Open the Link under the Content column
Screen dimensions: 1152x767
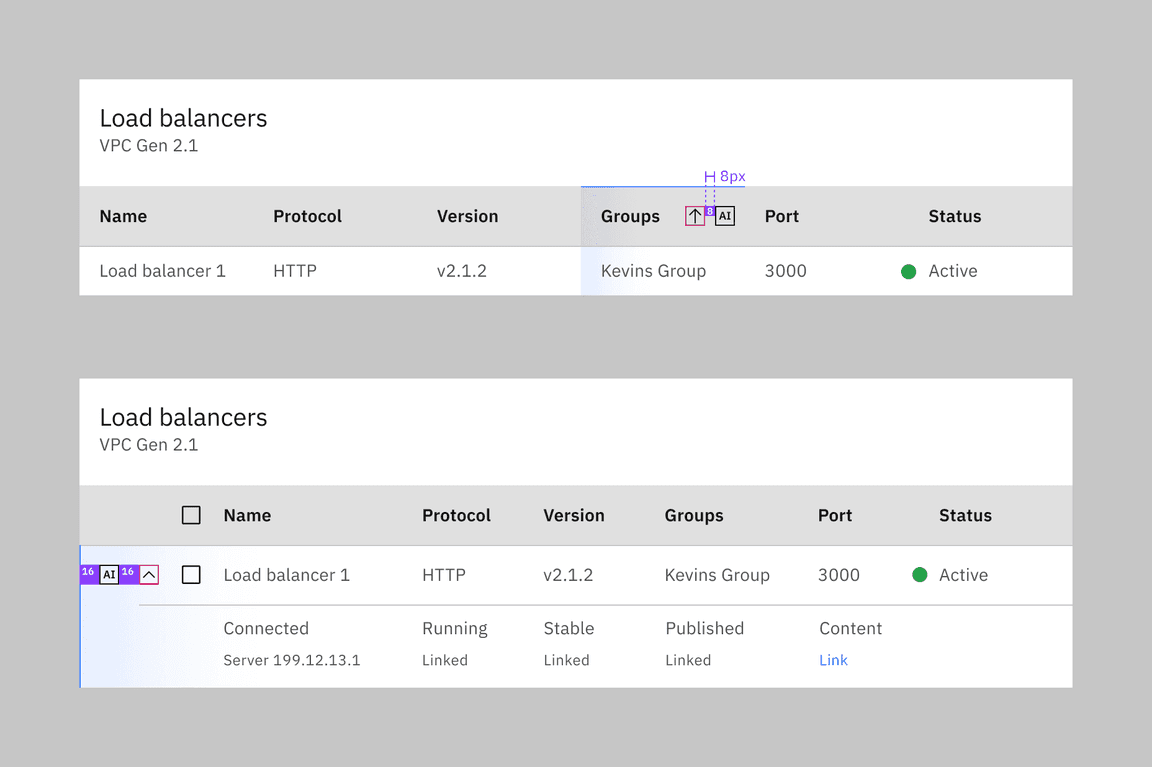coord(833,660)
